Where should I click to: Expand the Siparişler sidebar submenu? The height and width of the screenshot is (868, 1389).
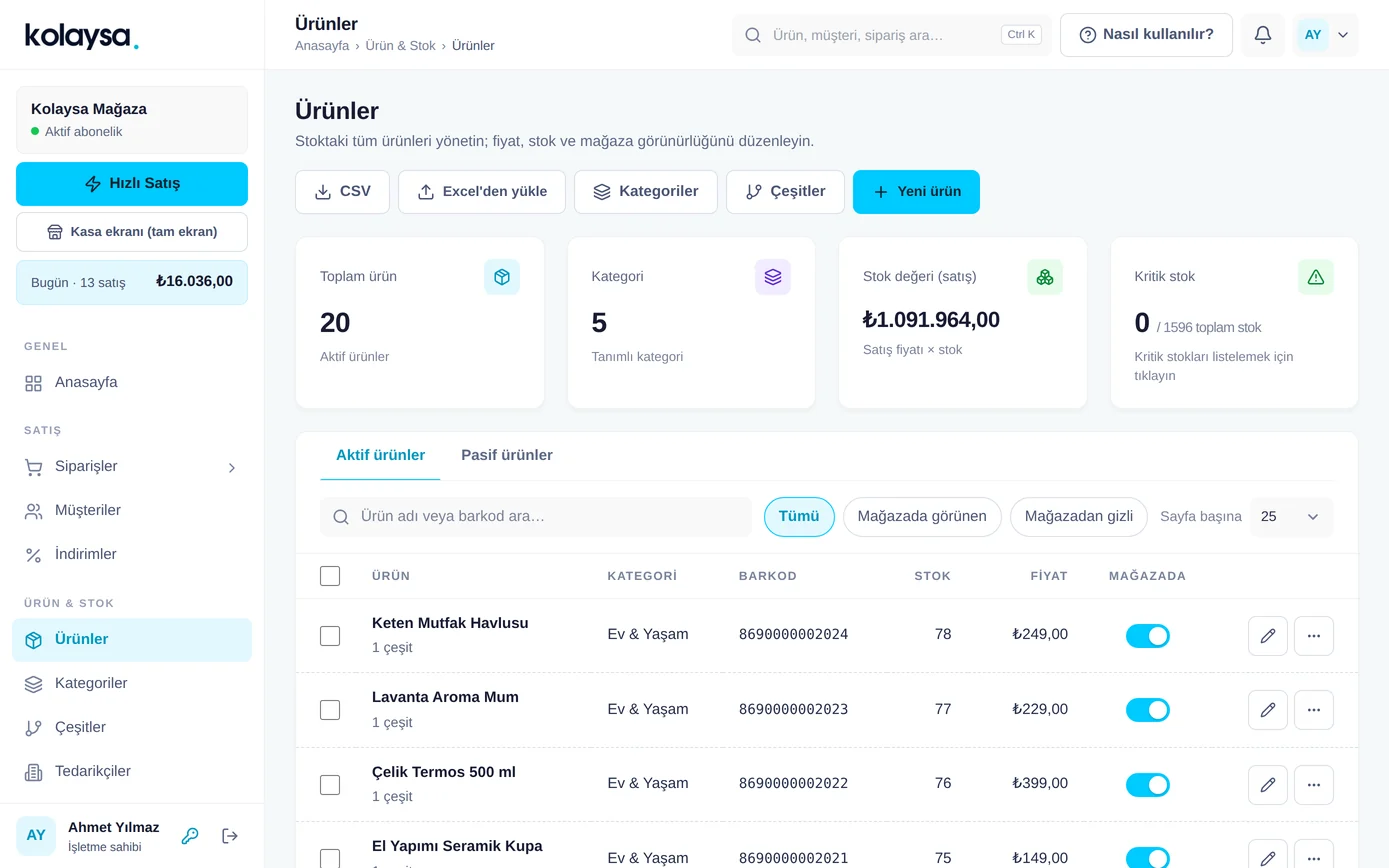click(x=232, y=467)
